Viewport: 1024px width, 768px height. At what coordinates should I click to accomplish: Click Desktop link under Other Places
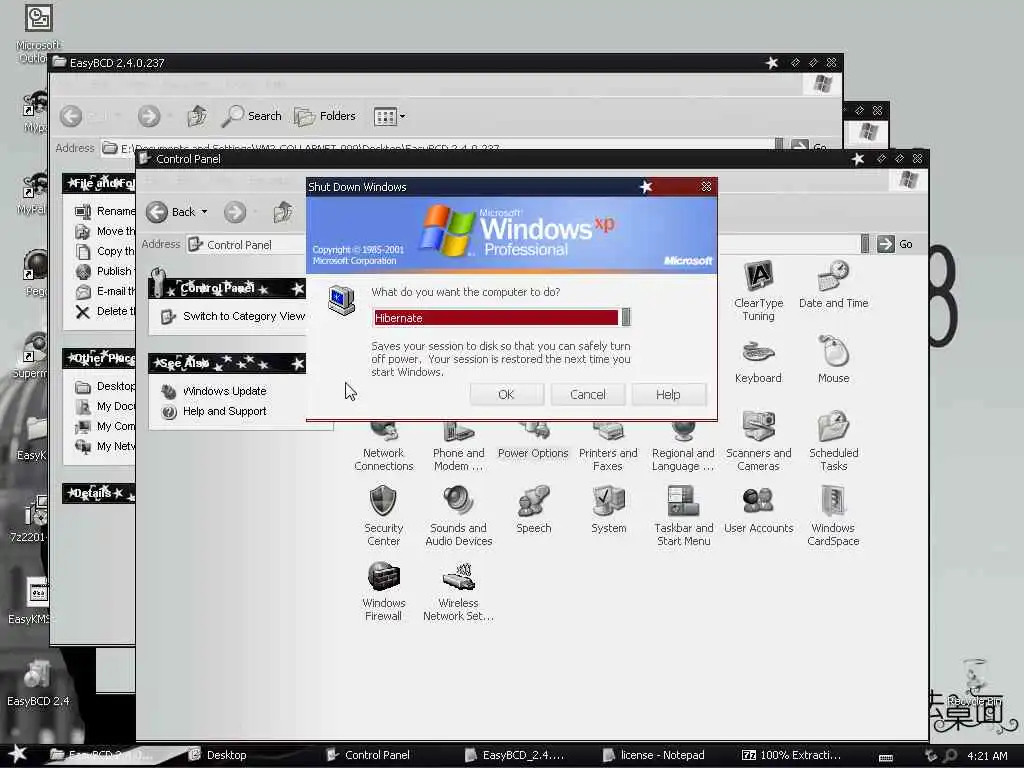click(x=106, y=387)
